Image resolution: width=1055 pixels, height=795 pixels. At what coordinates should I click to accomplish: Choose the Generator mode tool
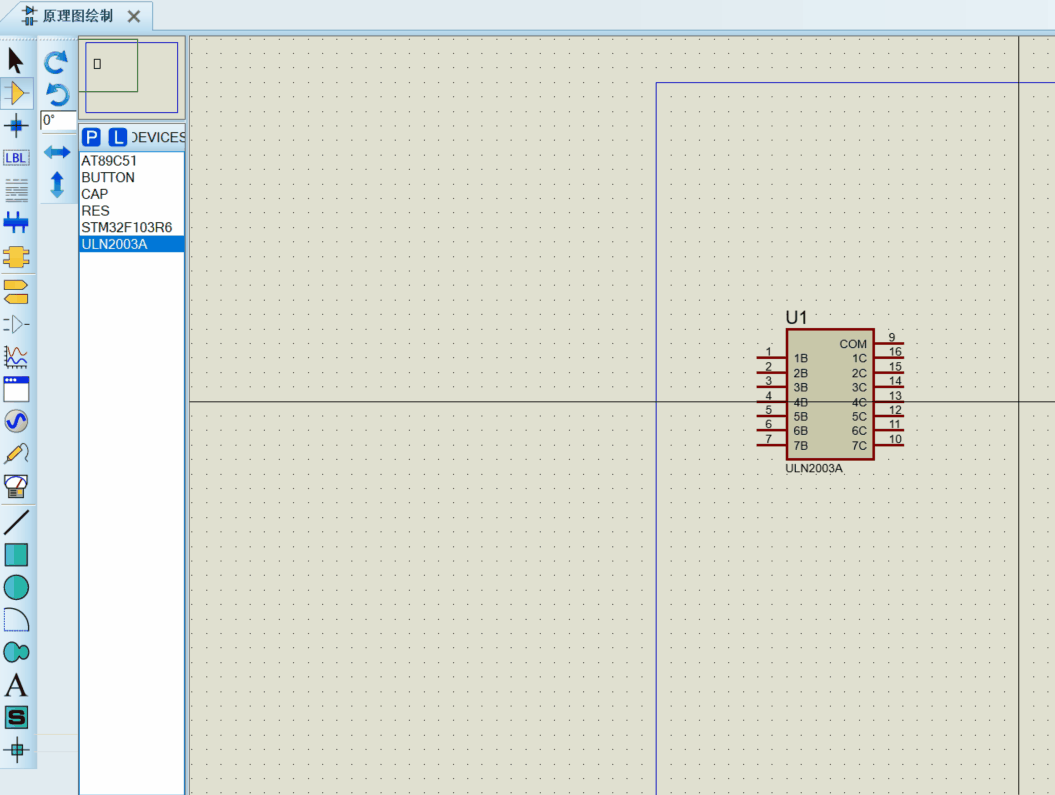pyautogui.click(x=16, y=421)
